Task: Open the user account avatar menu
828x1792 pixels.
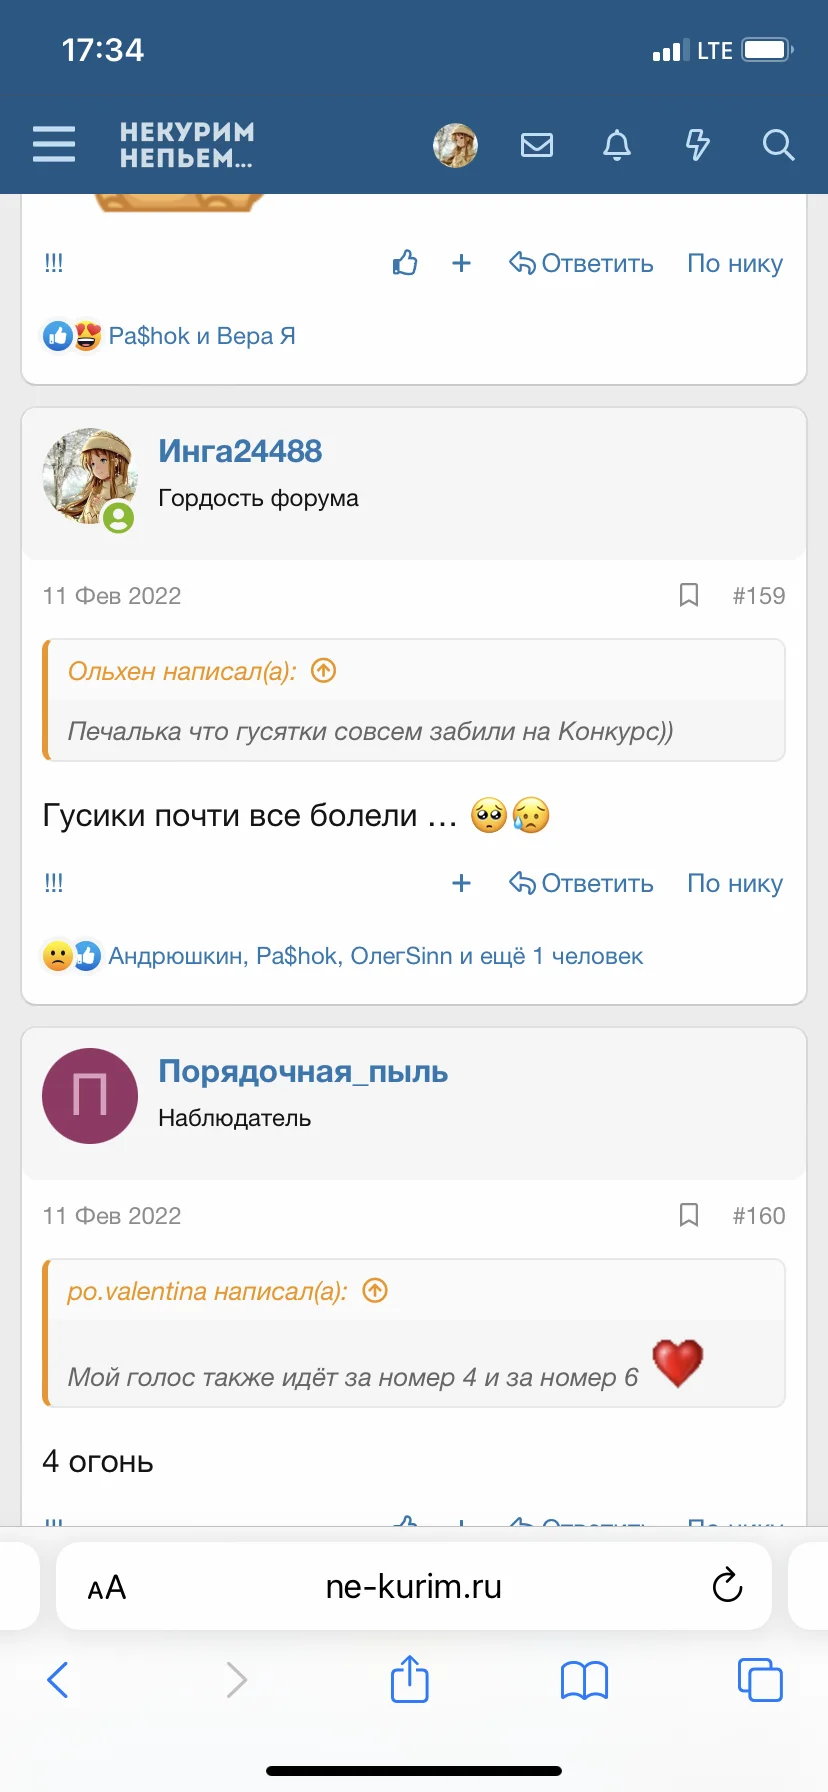Action: click(455, 145)
